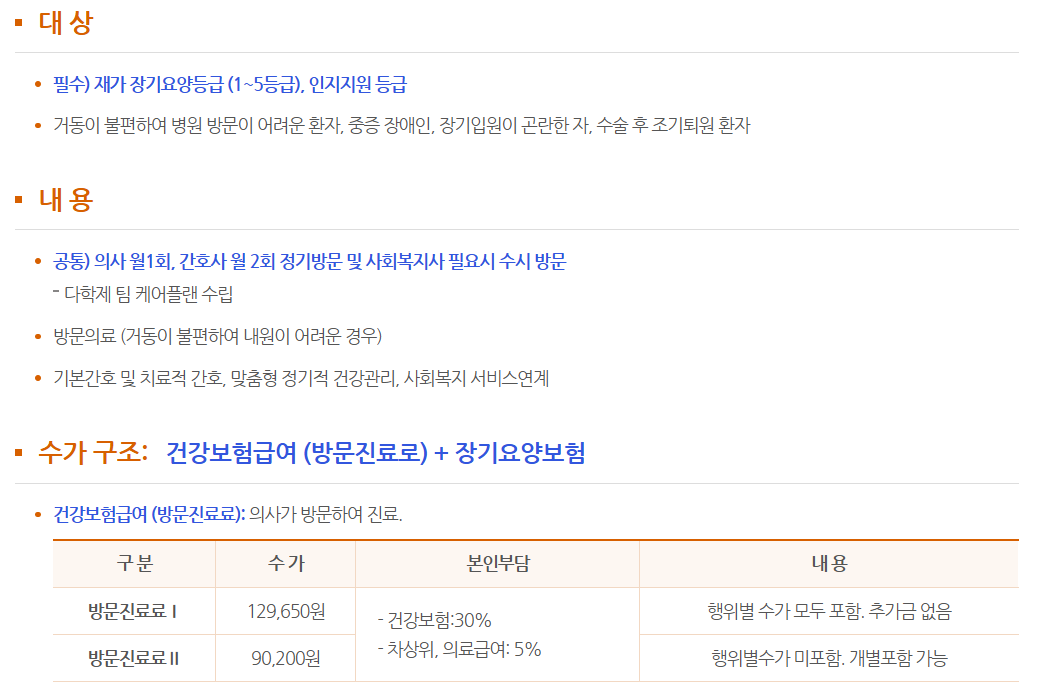The height and width of the screenshot is (696, 1037).
Task: Select the 방문진료료 I row label
Action: tap(133, 611)
